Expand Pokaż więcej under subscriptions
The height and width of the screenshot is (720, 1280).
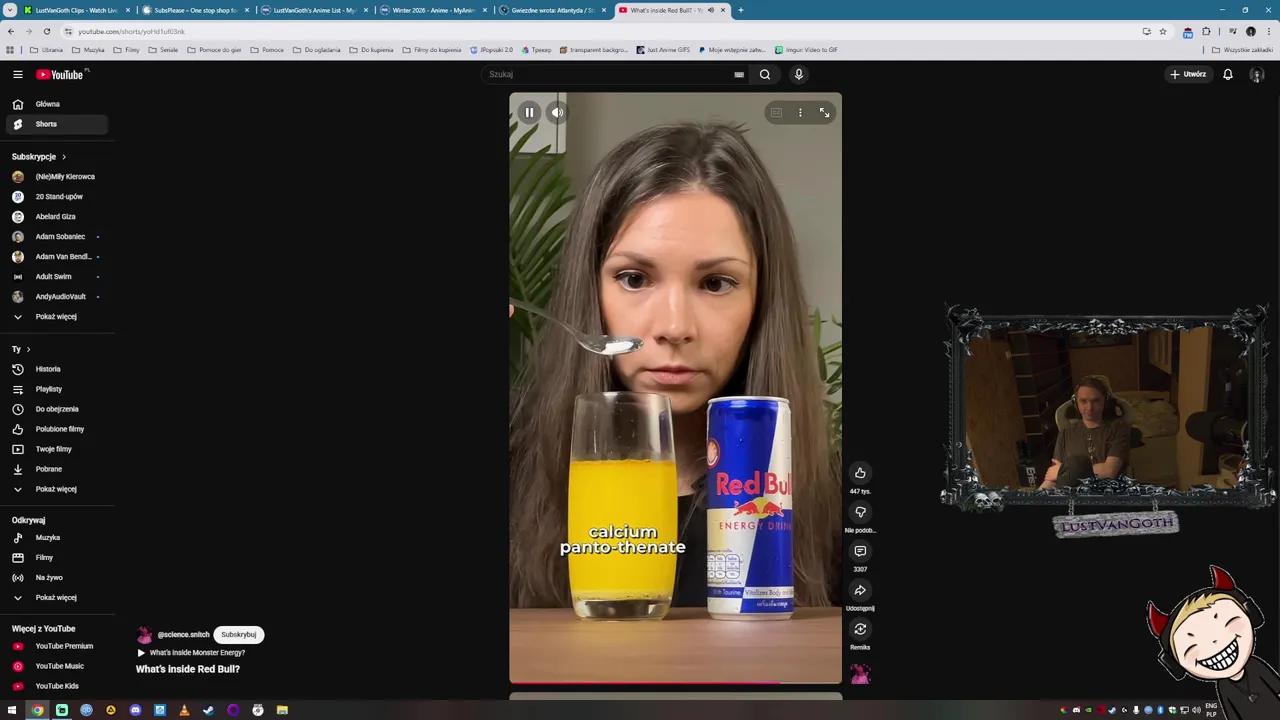click(56, 317)
